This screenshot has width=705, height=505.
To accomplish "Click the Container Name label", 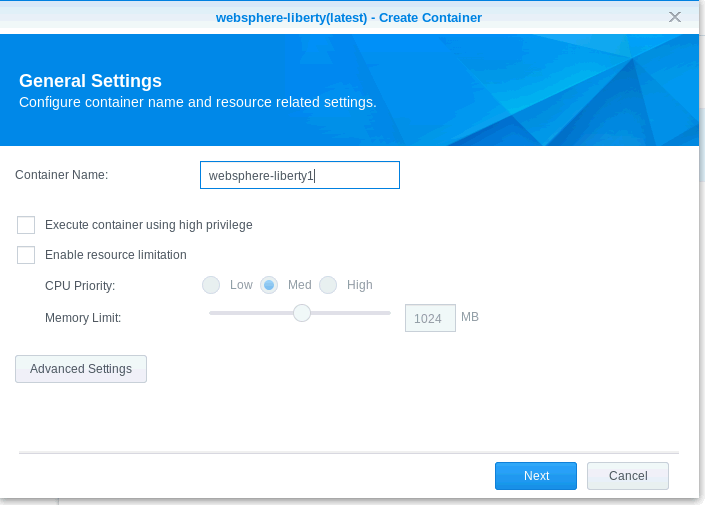I will point(61,175).
